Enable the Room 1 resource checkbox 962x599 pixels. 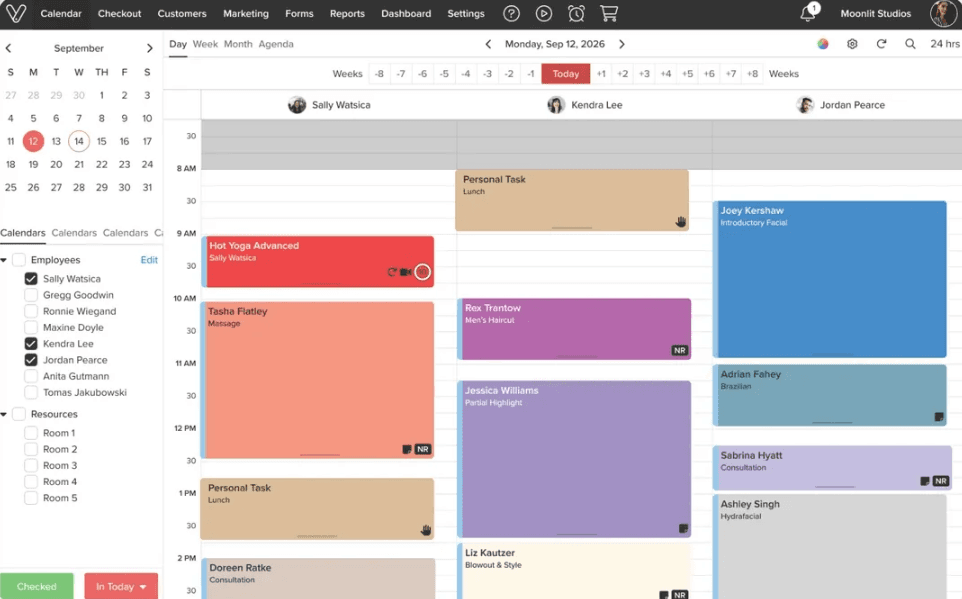31,433
